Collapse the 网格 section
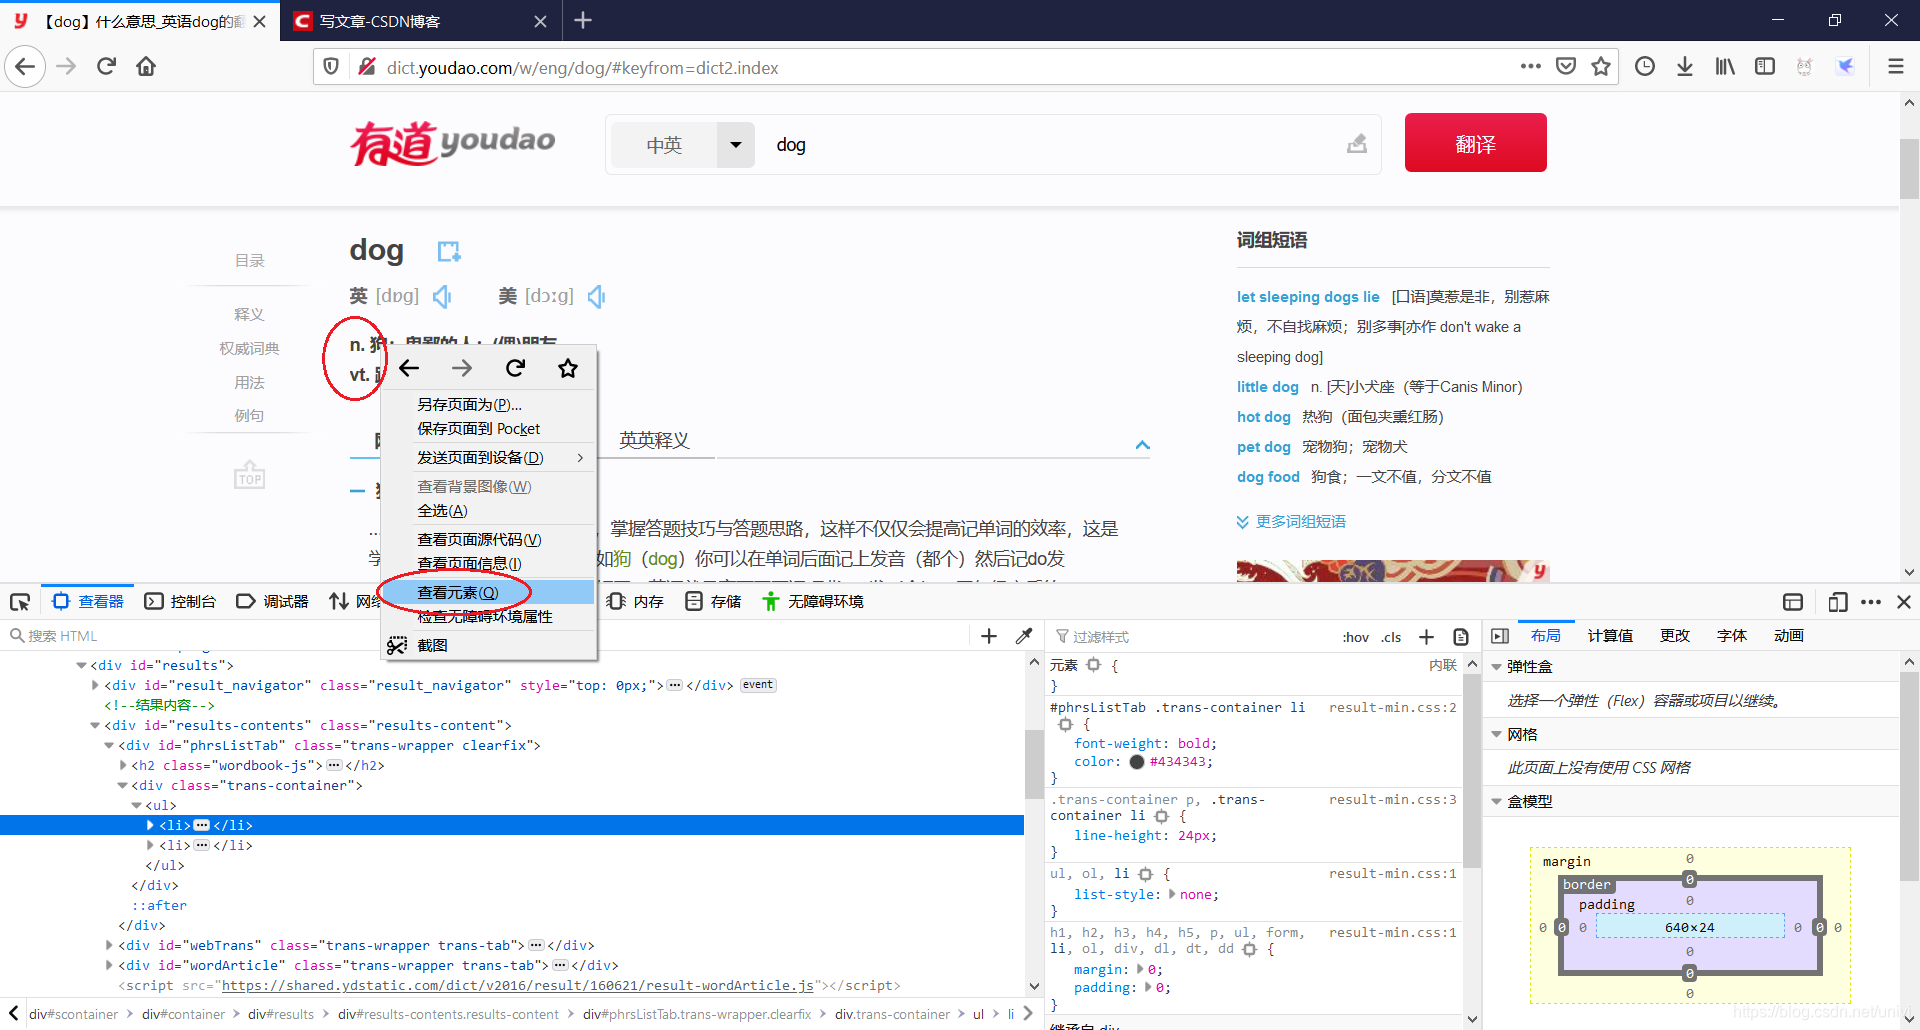The height and width of the screenshot is (1030, 1920). pyautogui.click(x=1496, y=734)
